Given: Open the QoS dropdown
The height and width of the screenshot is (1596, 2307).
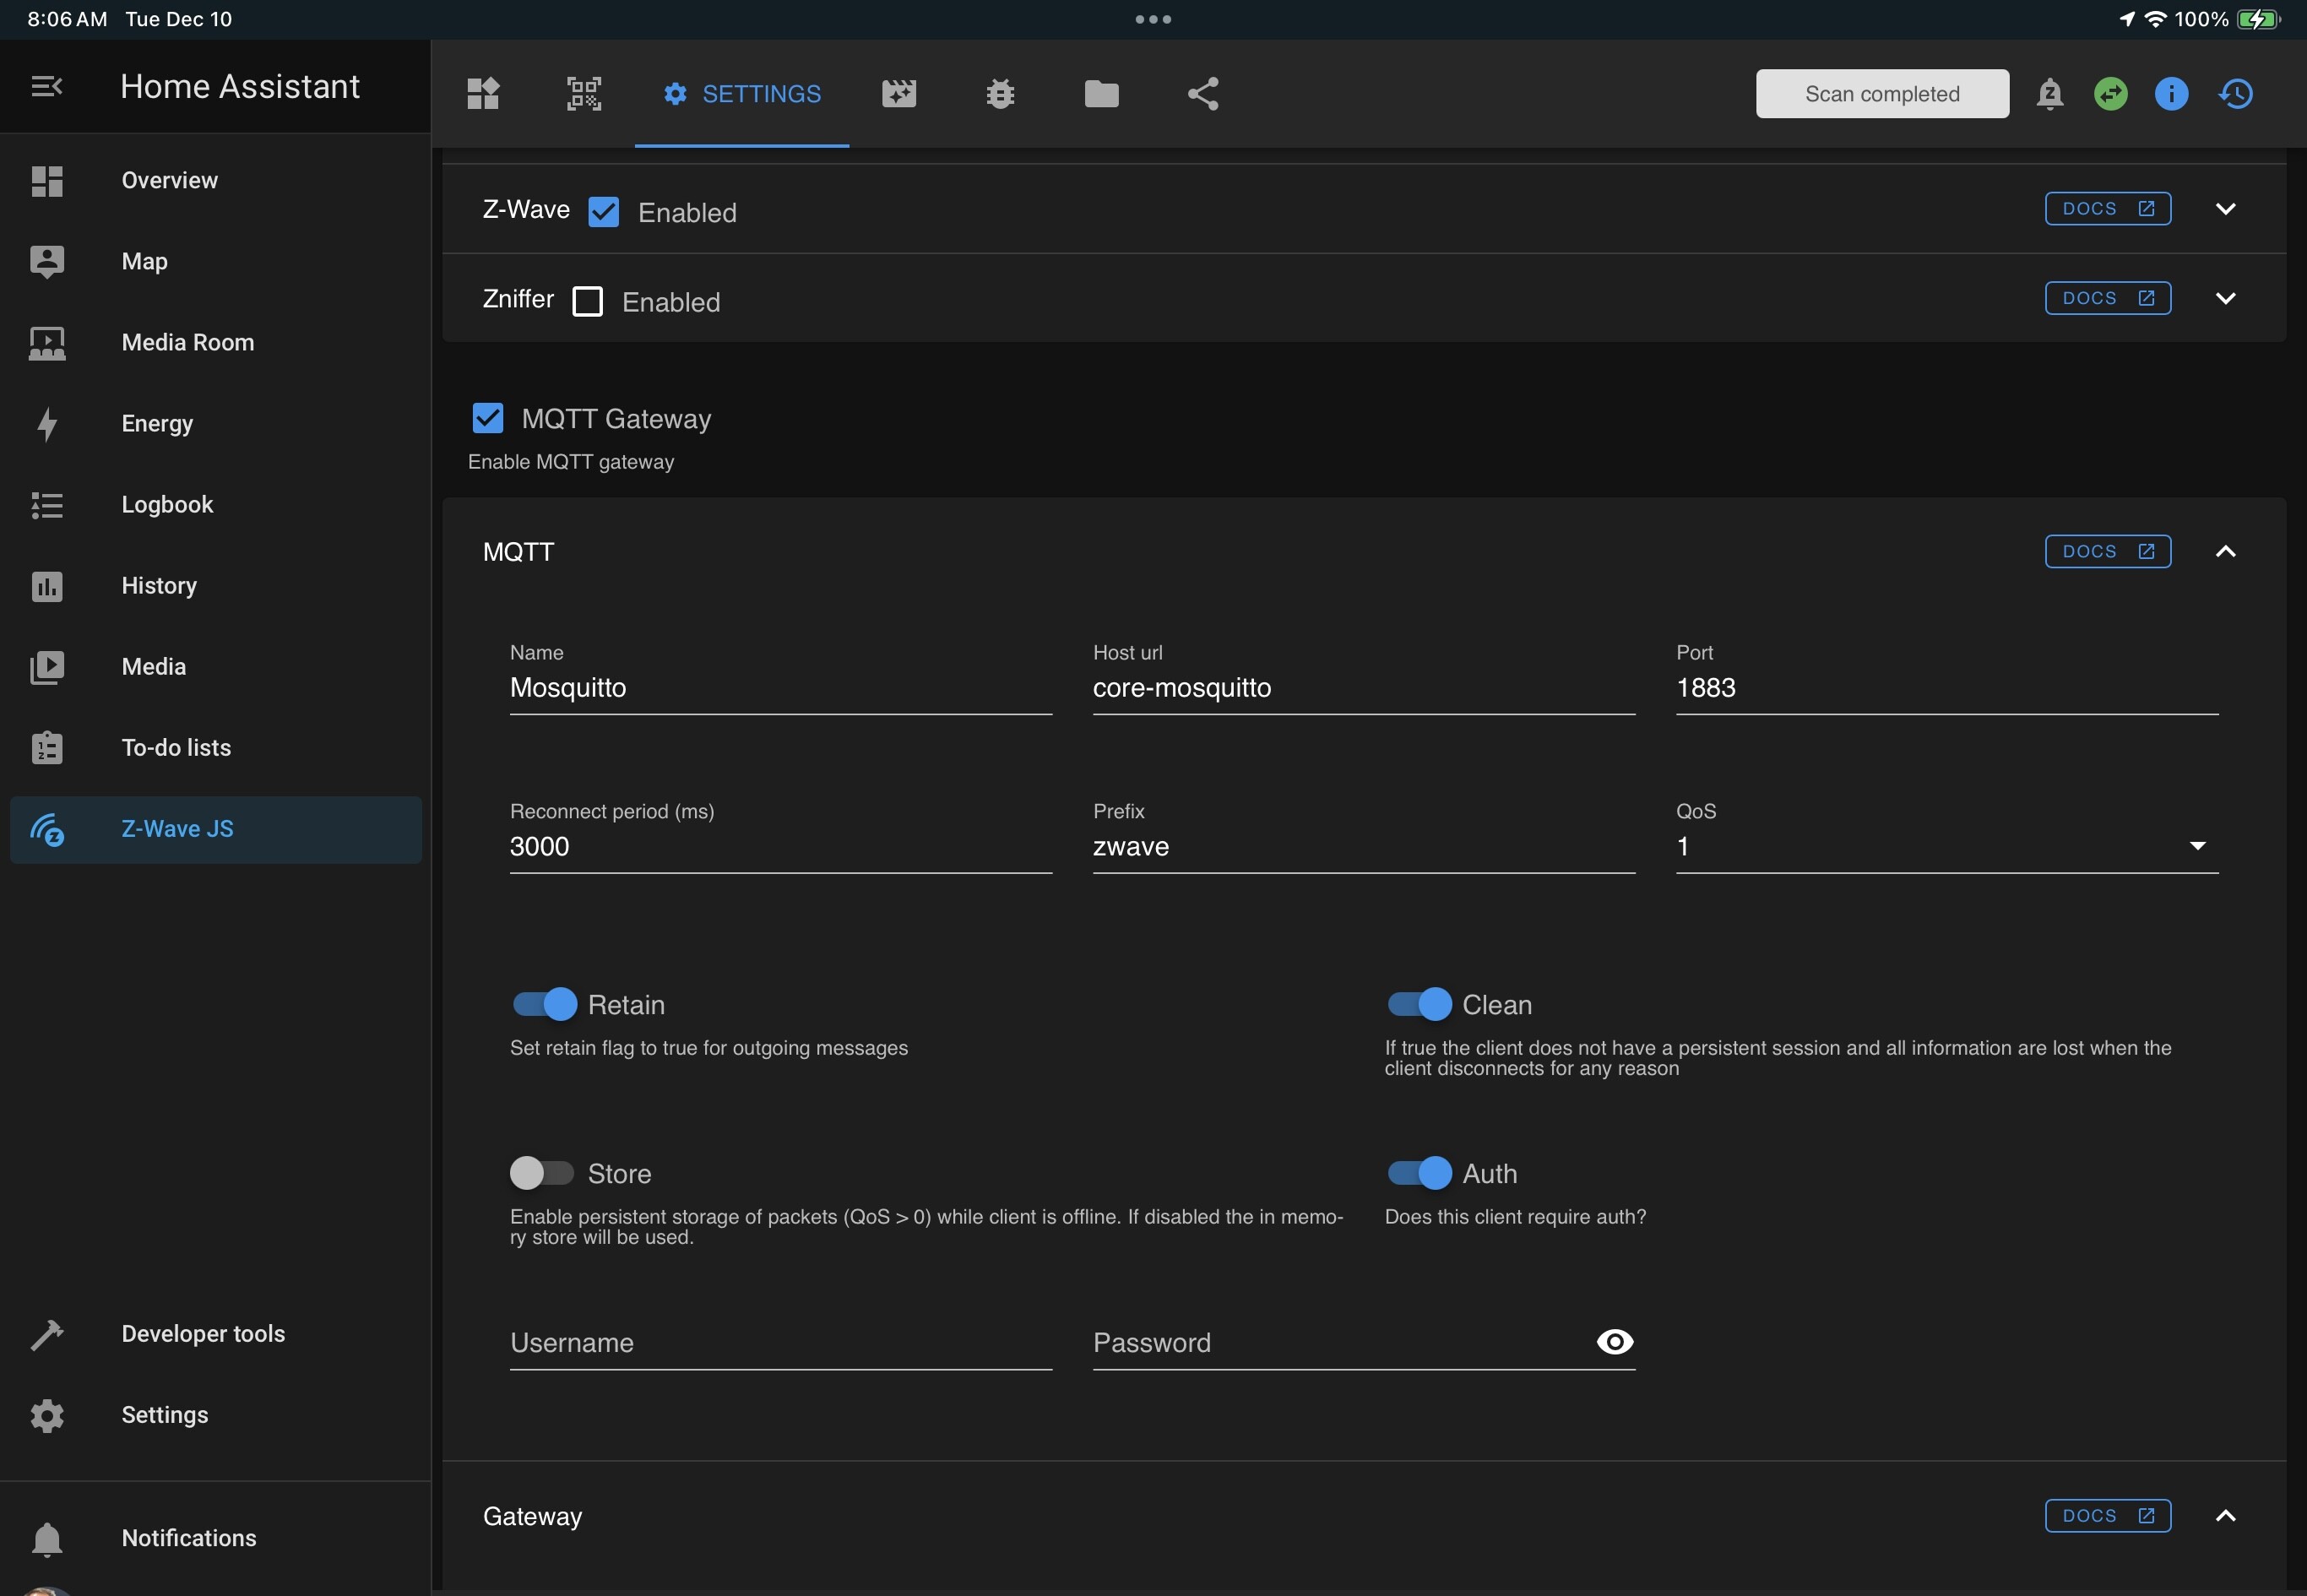Looking at the screenshot, I should [x=1946, y=846].
